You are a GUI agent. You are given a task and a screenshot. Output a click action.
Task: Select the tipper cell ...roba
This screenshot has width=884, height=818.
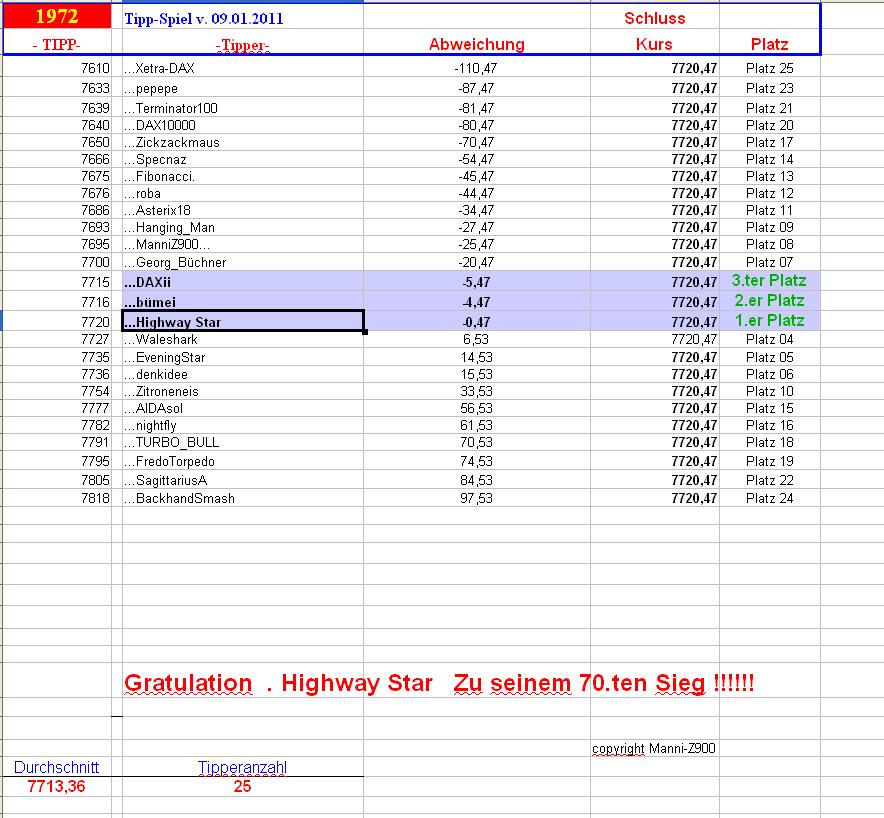243,193
